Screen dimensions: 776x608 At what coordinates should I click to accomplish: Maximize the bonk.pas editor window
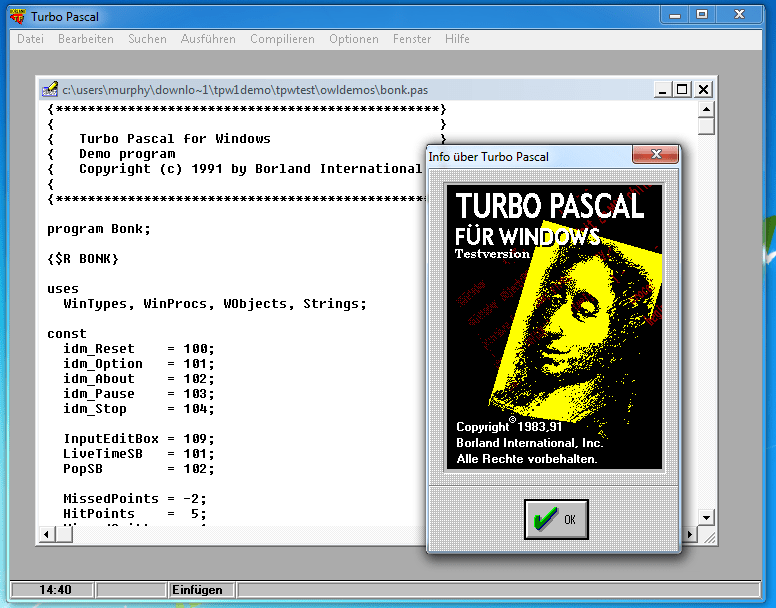tap(682, 90)
